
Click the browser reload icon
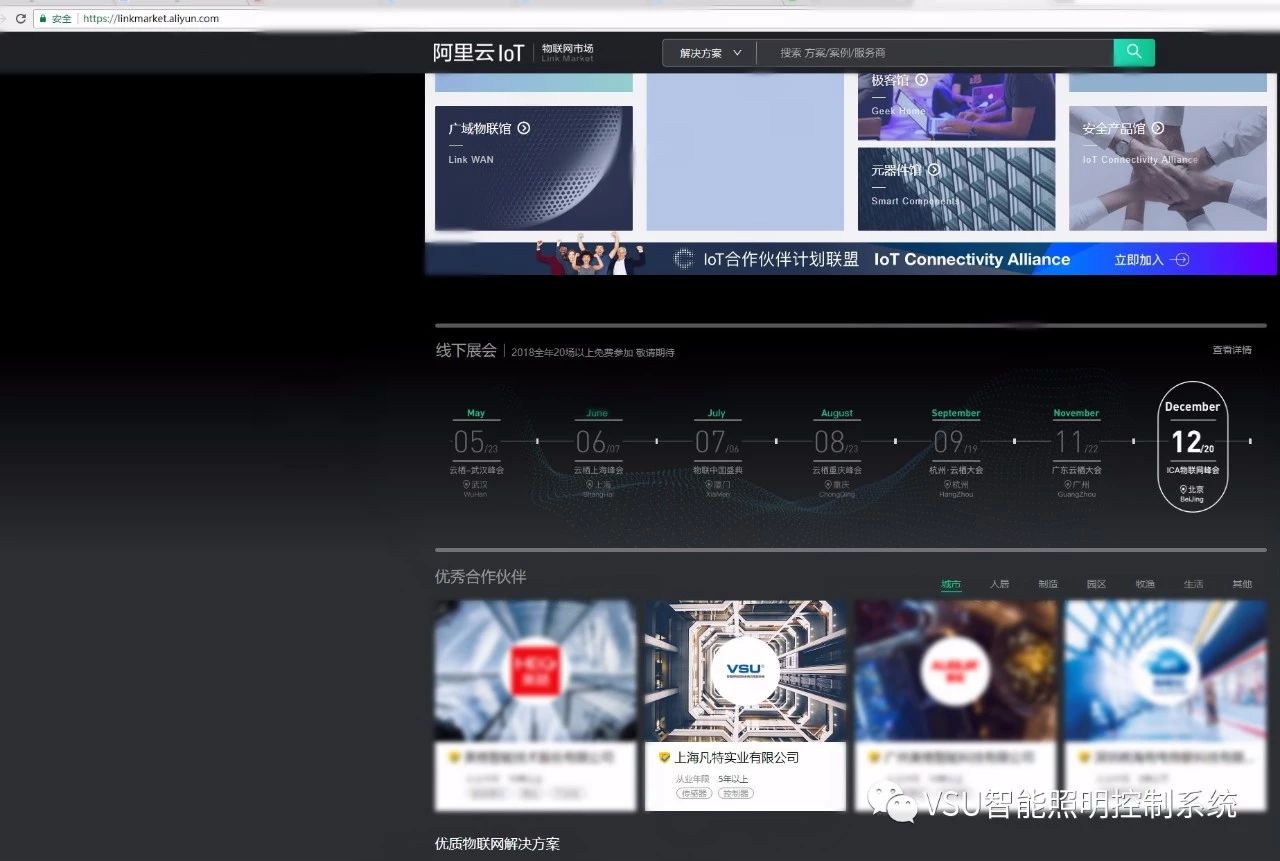click(20, 18)
